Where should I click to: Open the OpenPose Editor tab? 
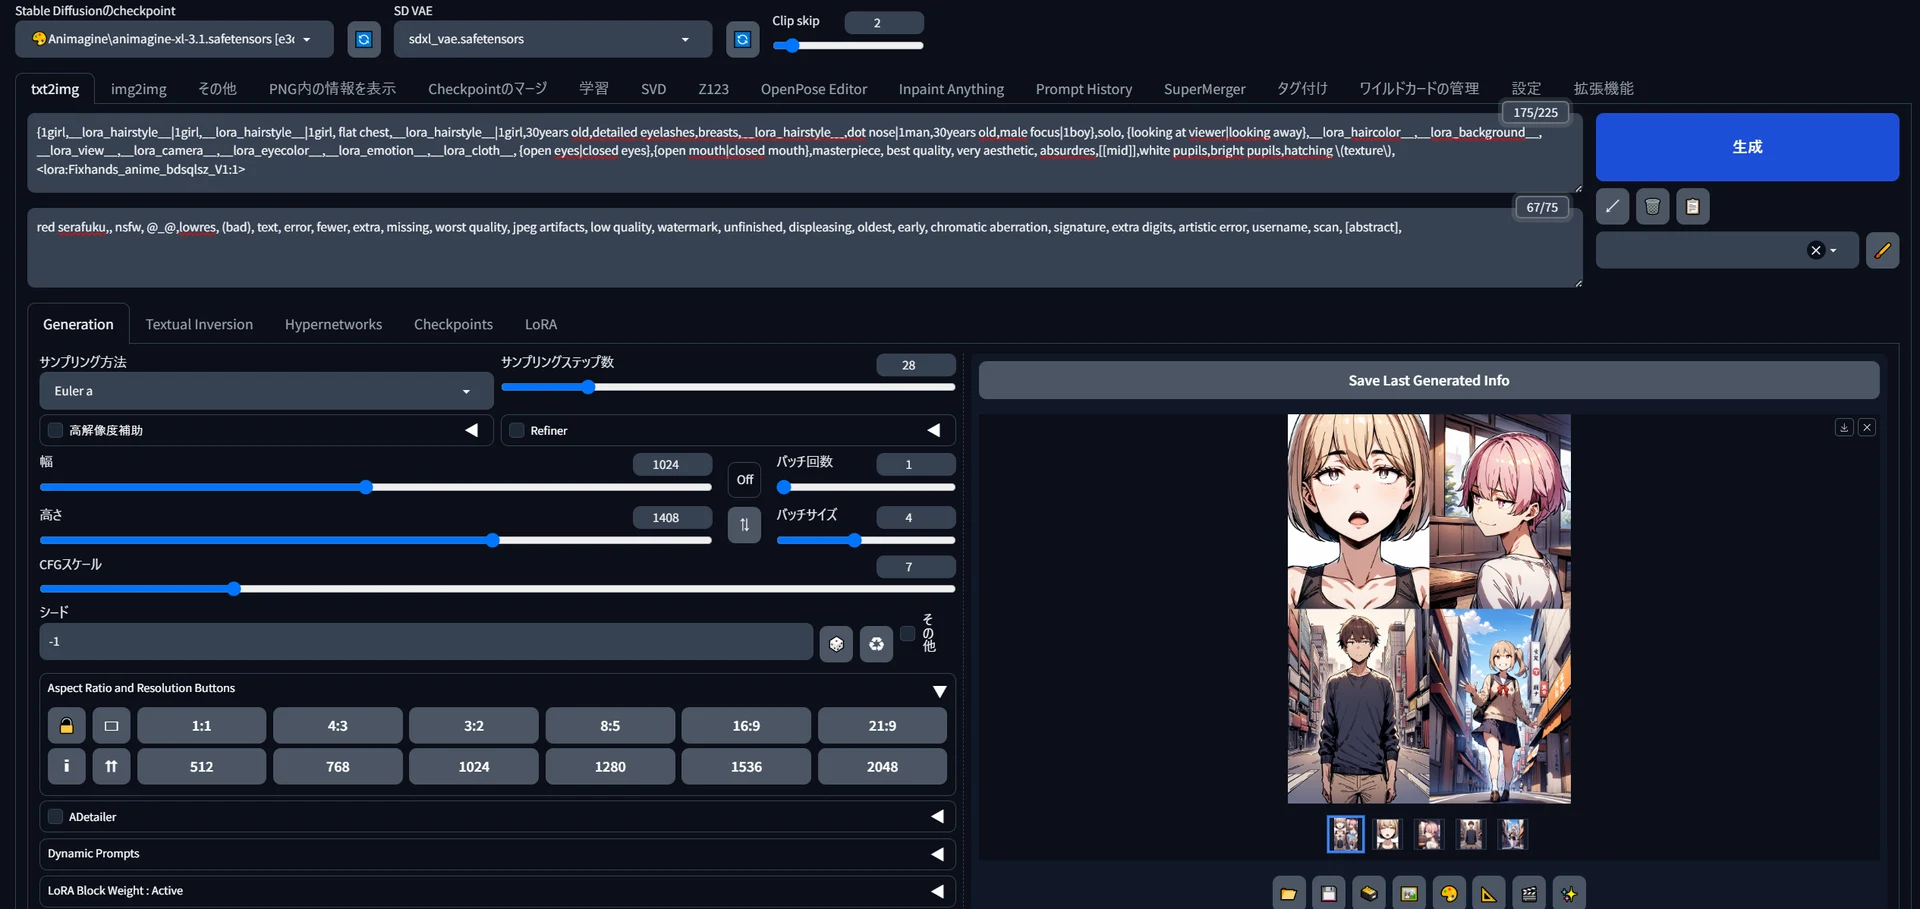point(814,89)
